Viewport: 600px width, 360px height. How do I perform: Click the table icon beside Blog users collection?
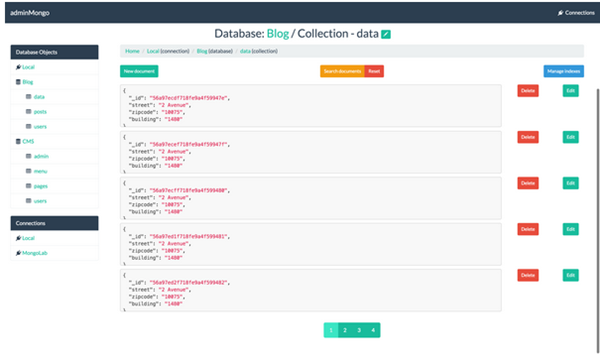[x=29, y=126]
